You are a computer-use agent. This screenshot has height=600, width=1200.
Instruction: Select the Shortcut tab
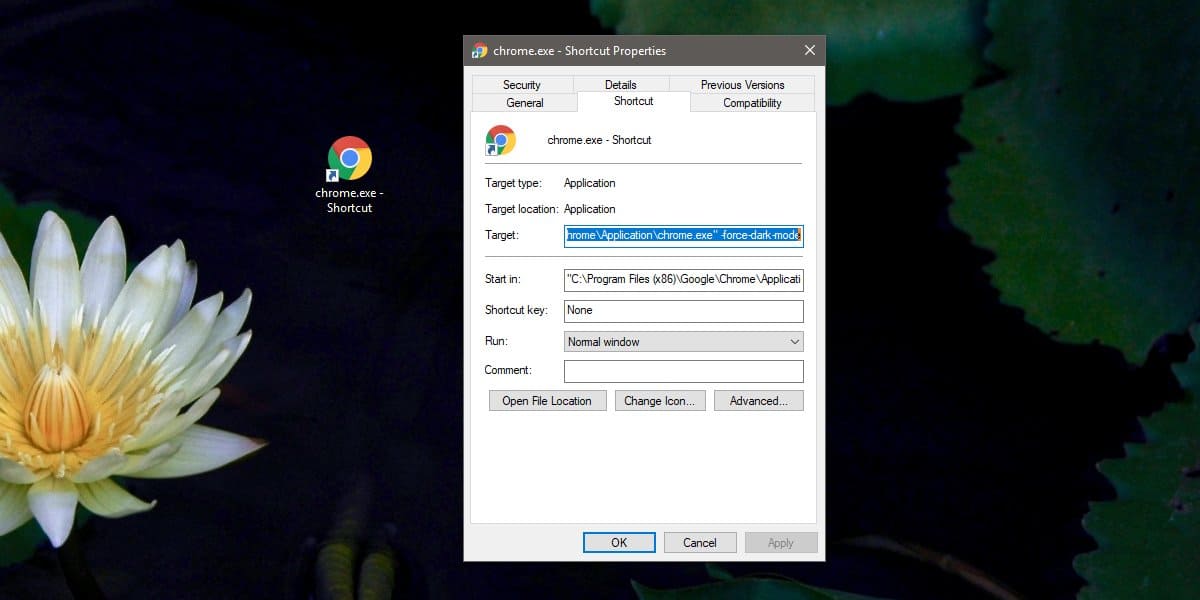[634, 101]
